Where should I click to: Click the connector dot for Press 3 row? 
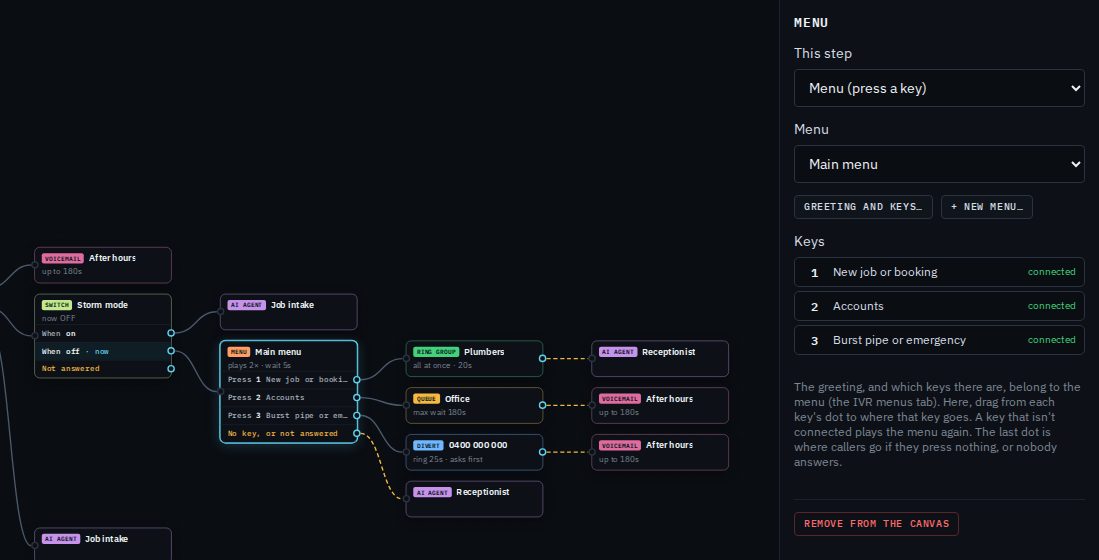(x=357, y=416)
